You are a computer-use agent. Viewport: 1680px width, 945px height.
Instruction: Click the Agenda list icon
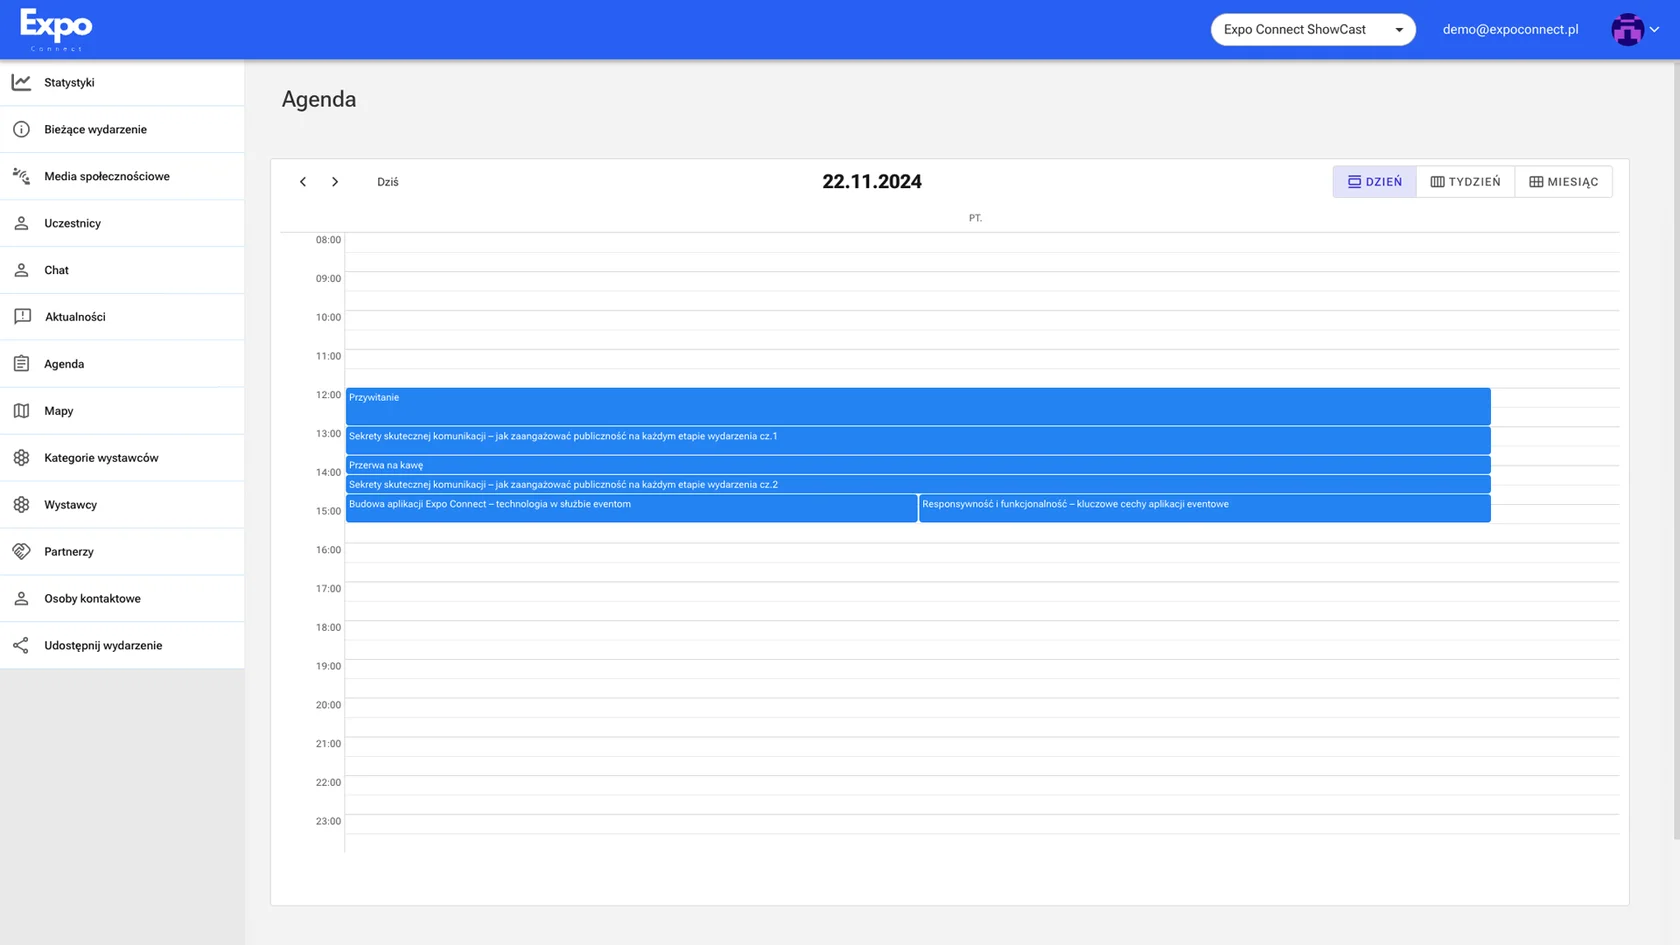[21, 364]
